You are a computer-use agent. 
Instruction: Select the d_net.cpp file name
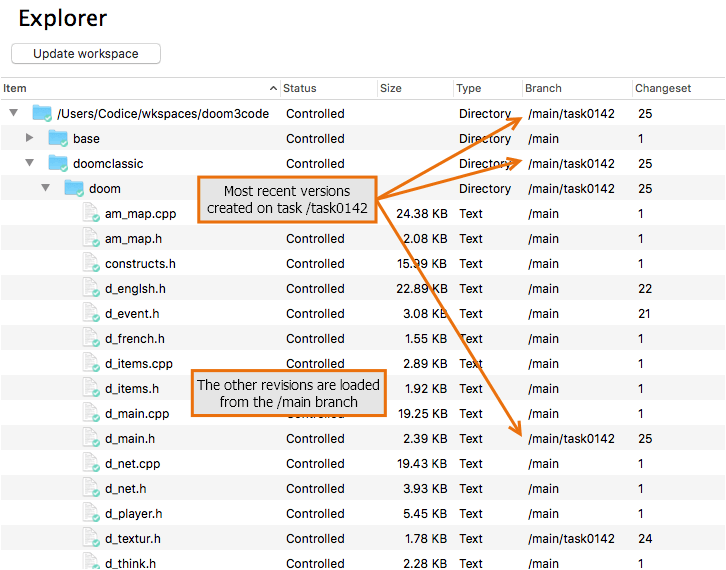pos(132,464)
